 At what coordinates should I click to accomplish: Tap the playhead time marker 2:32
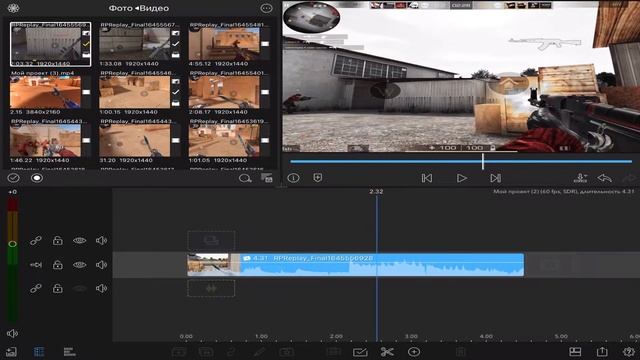tap(376, 191)
